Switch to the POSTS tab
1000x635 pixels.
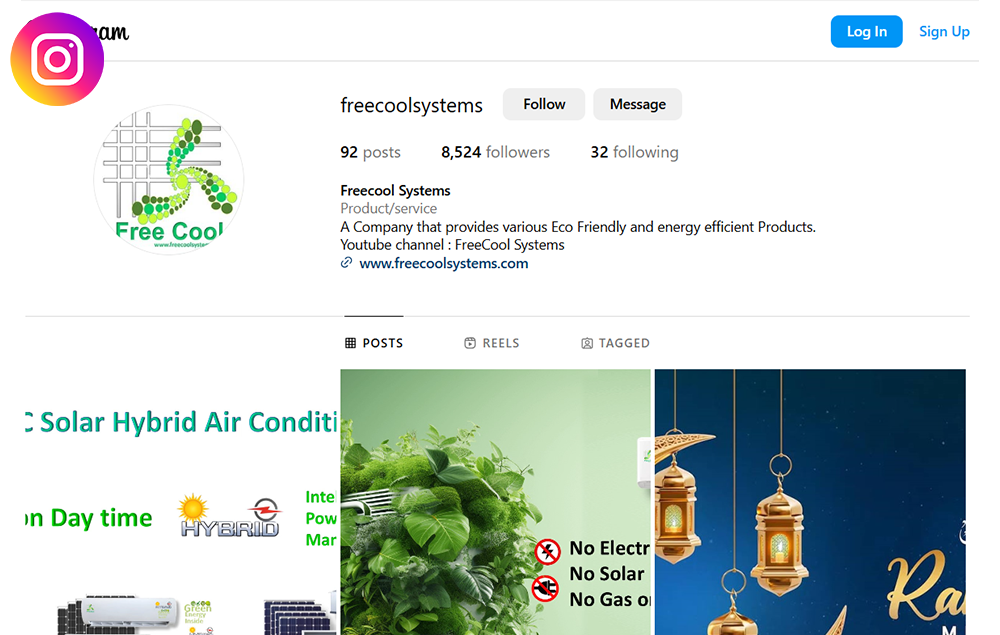(x=374, y=343)
